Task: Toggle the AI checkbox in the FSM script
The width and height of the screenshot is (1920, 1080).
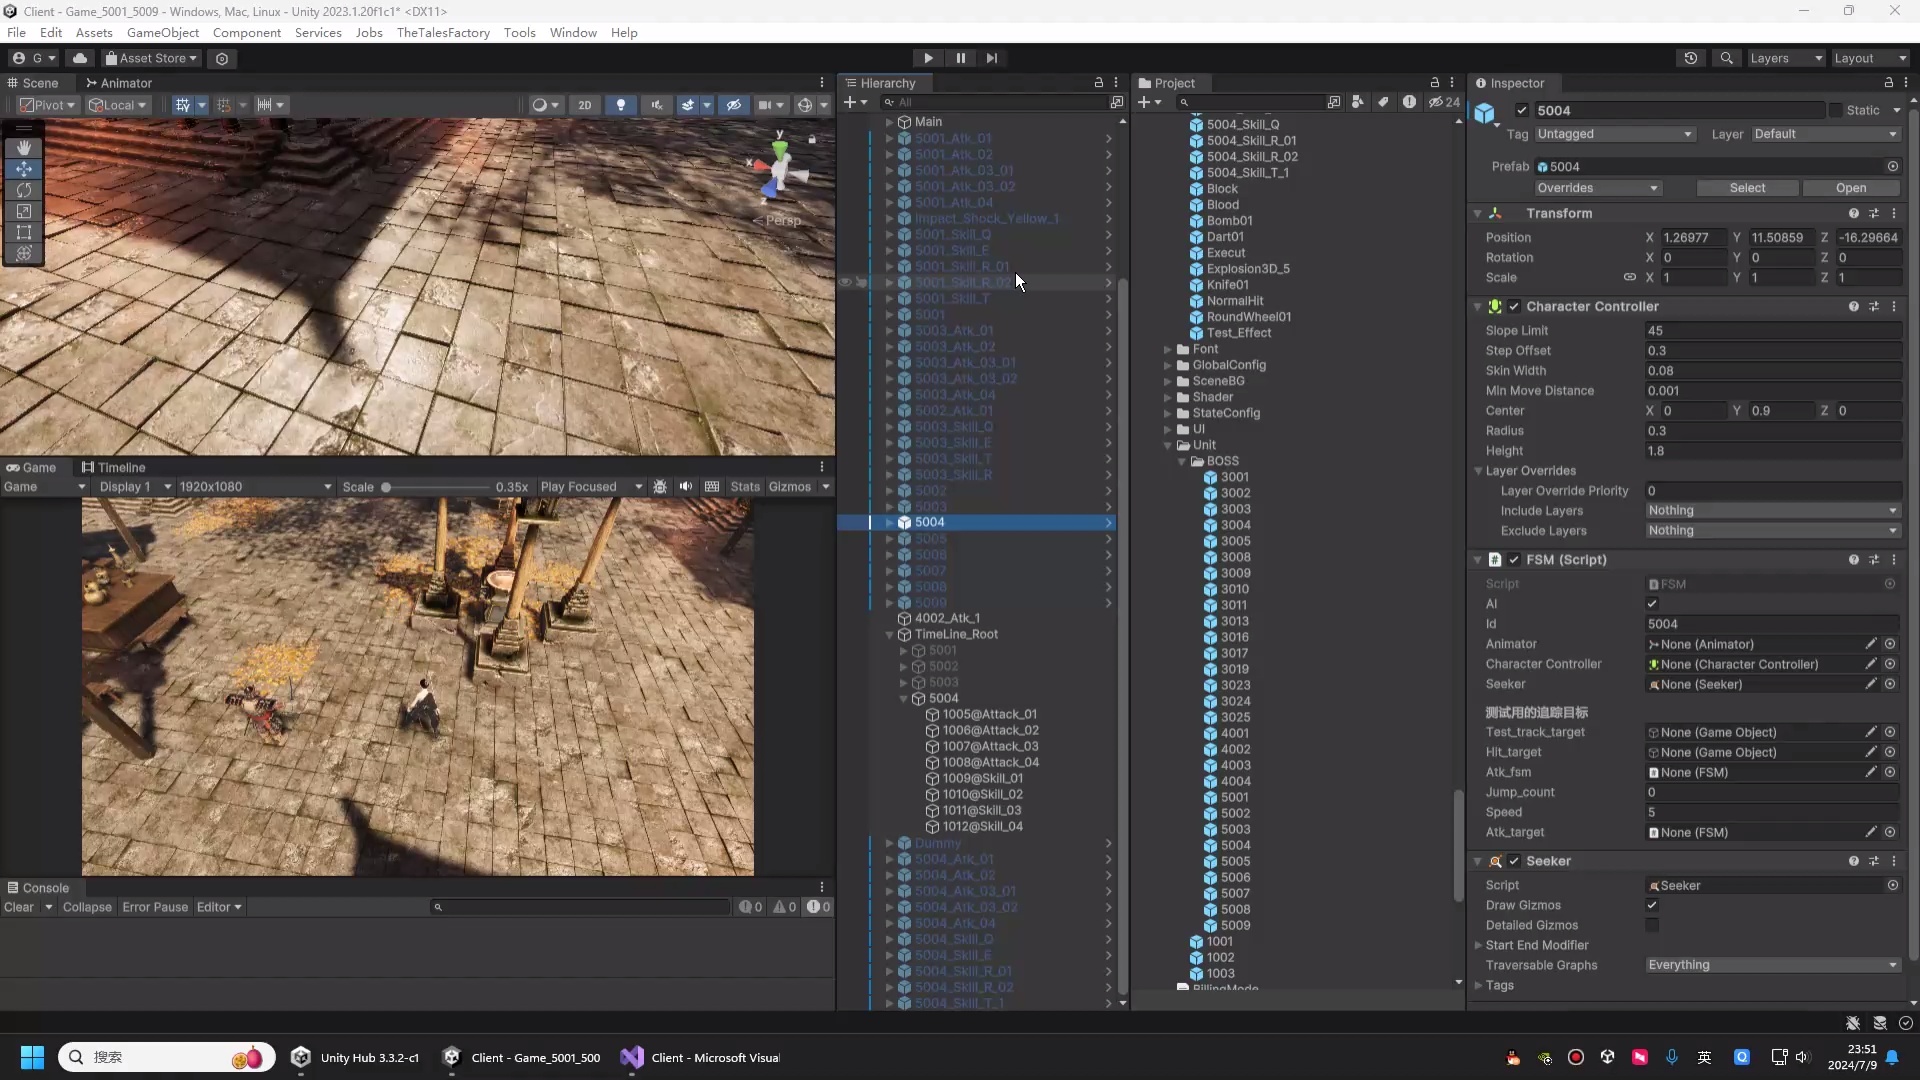Action: (1653, 604)
